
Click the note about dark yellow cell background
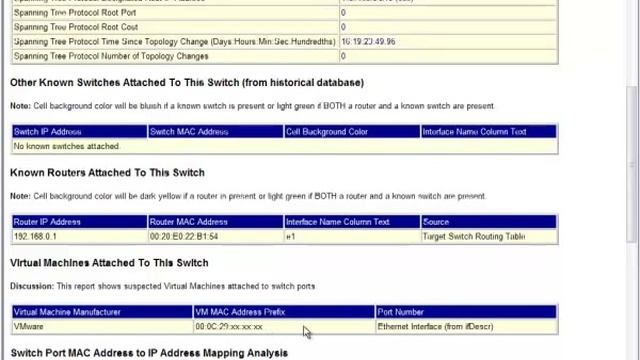[248, 196]
